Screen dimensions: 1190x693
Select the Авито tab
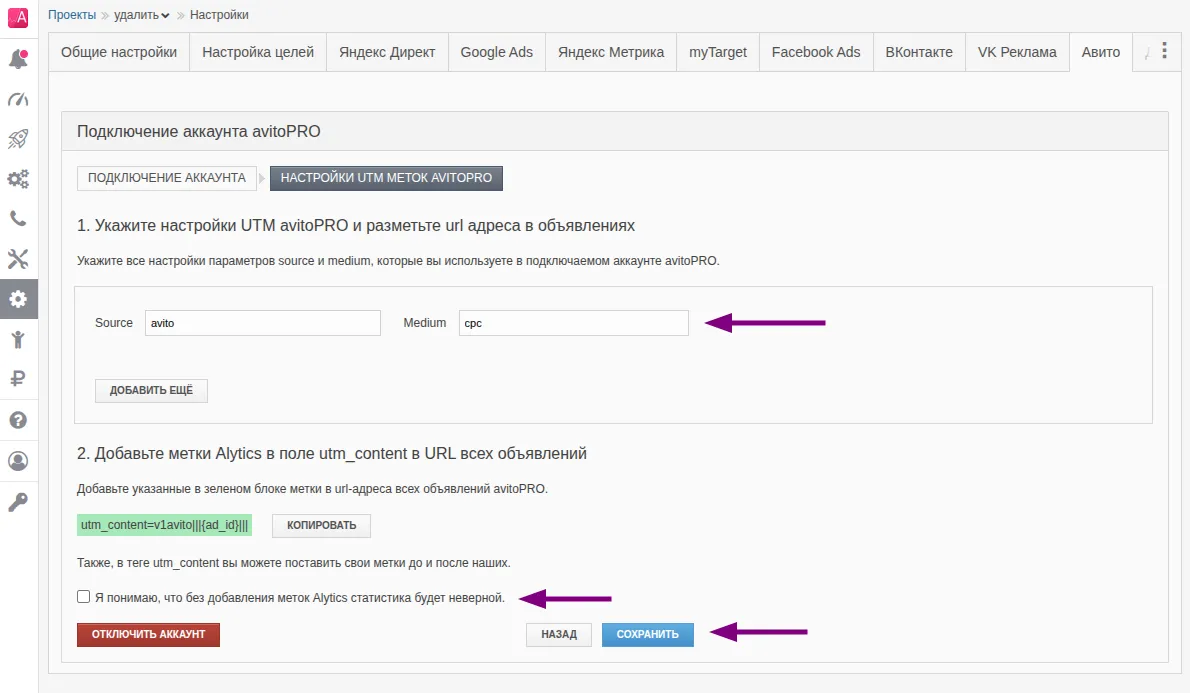point(1100,52)
